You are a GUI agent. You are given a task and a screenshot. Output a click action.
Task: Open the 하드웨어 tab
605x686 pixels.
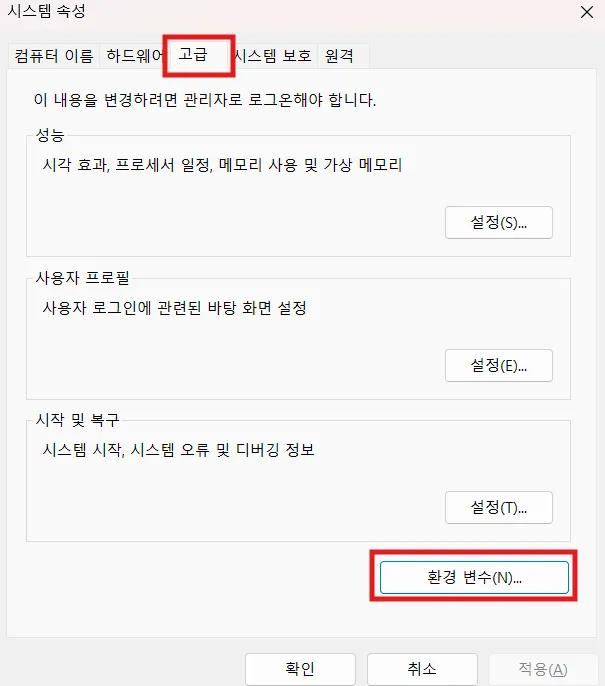coord(133,56)
